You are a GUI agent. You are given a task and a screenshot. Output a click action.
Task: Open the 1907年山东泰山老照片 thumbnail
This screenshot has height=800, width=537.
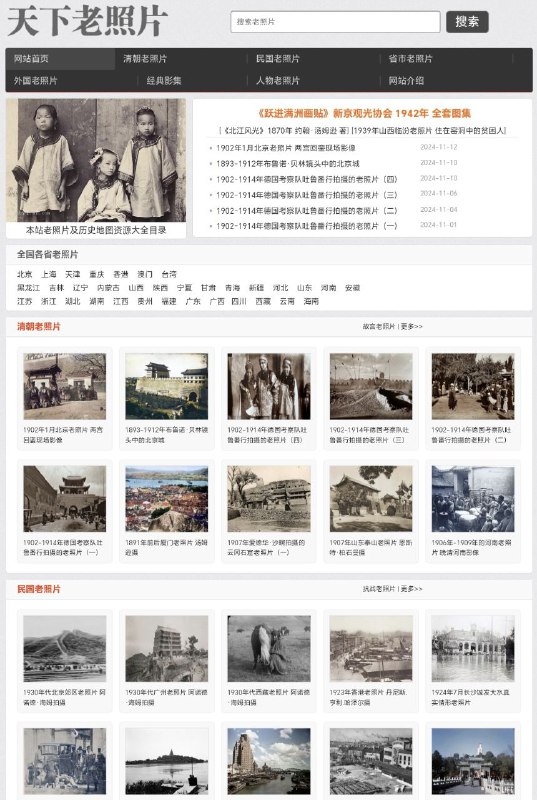371,498
